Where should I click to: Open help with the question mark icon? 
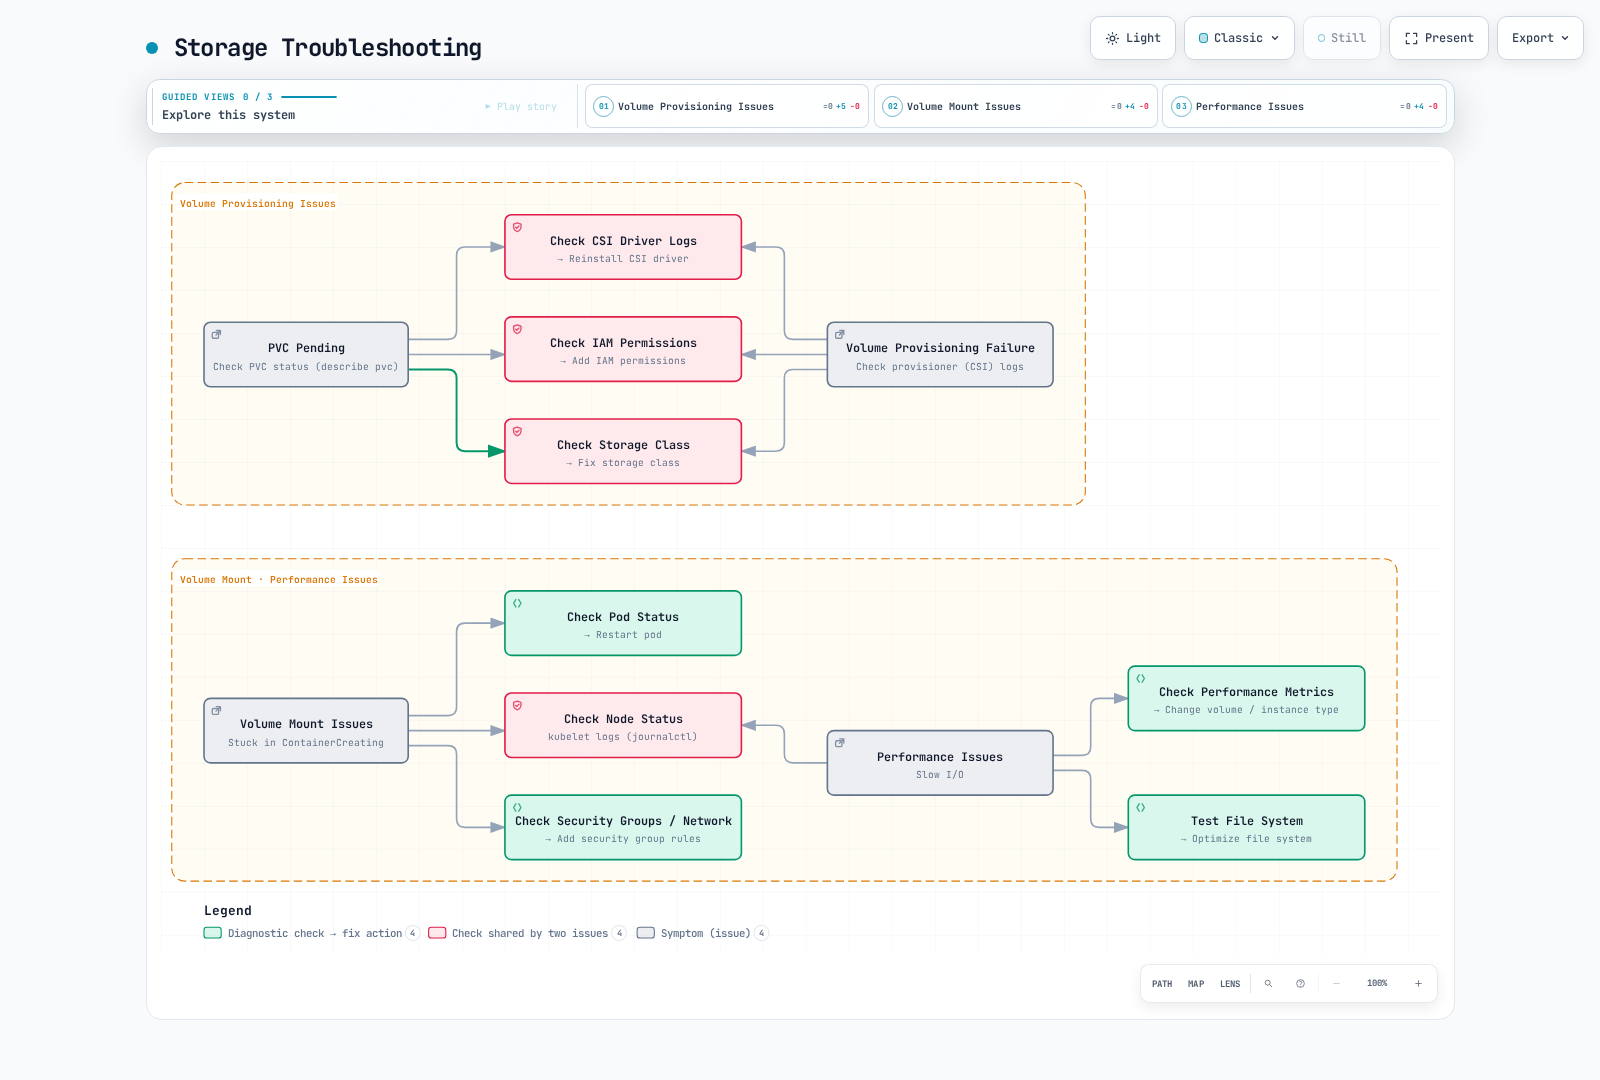[1300, 984]
